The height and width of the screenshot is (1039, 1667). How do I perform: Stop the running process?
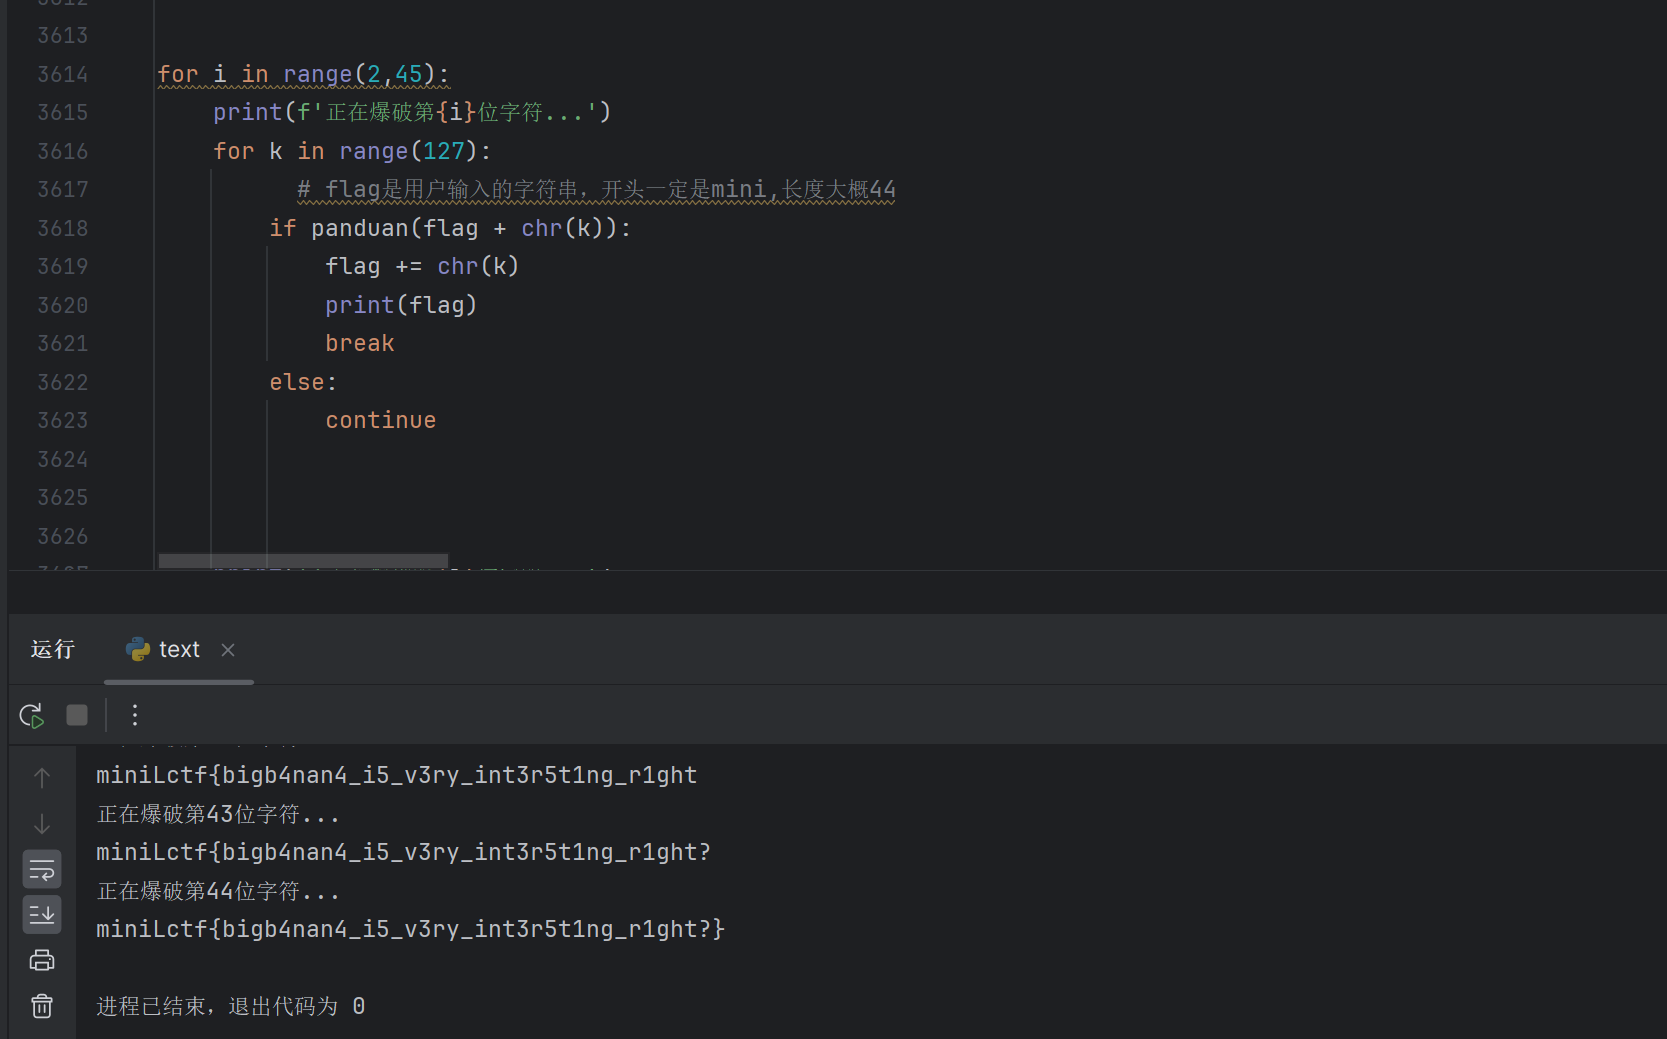77,715
